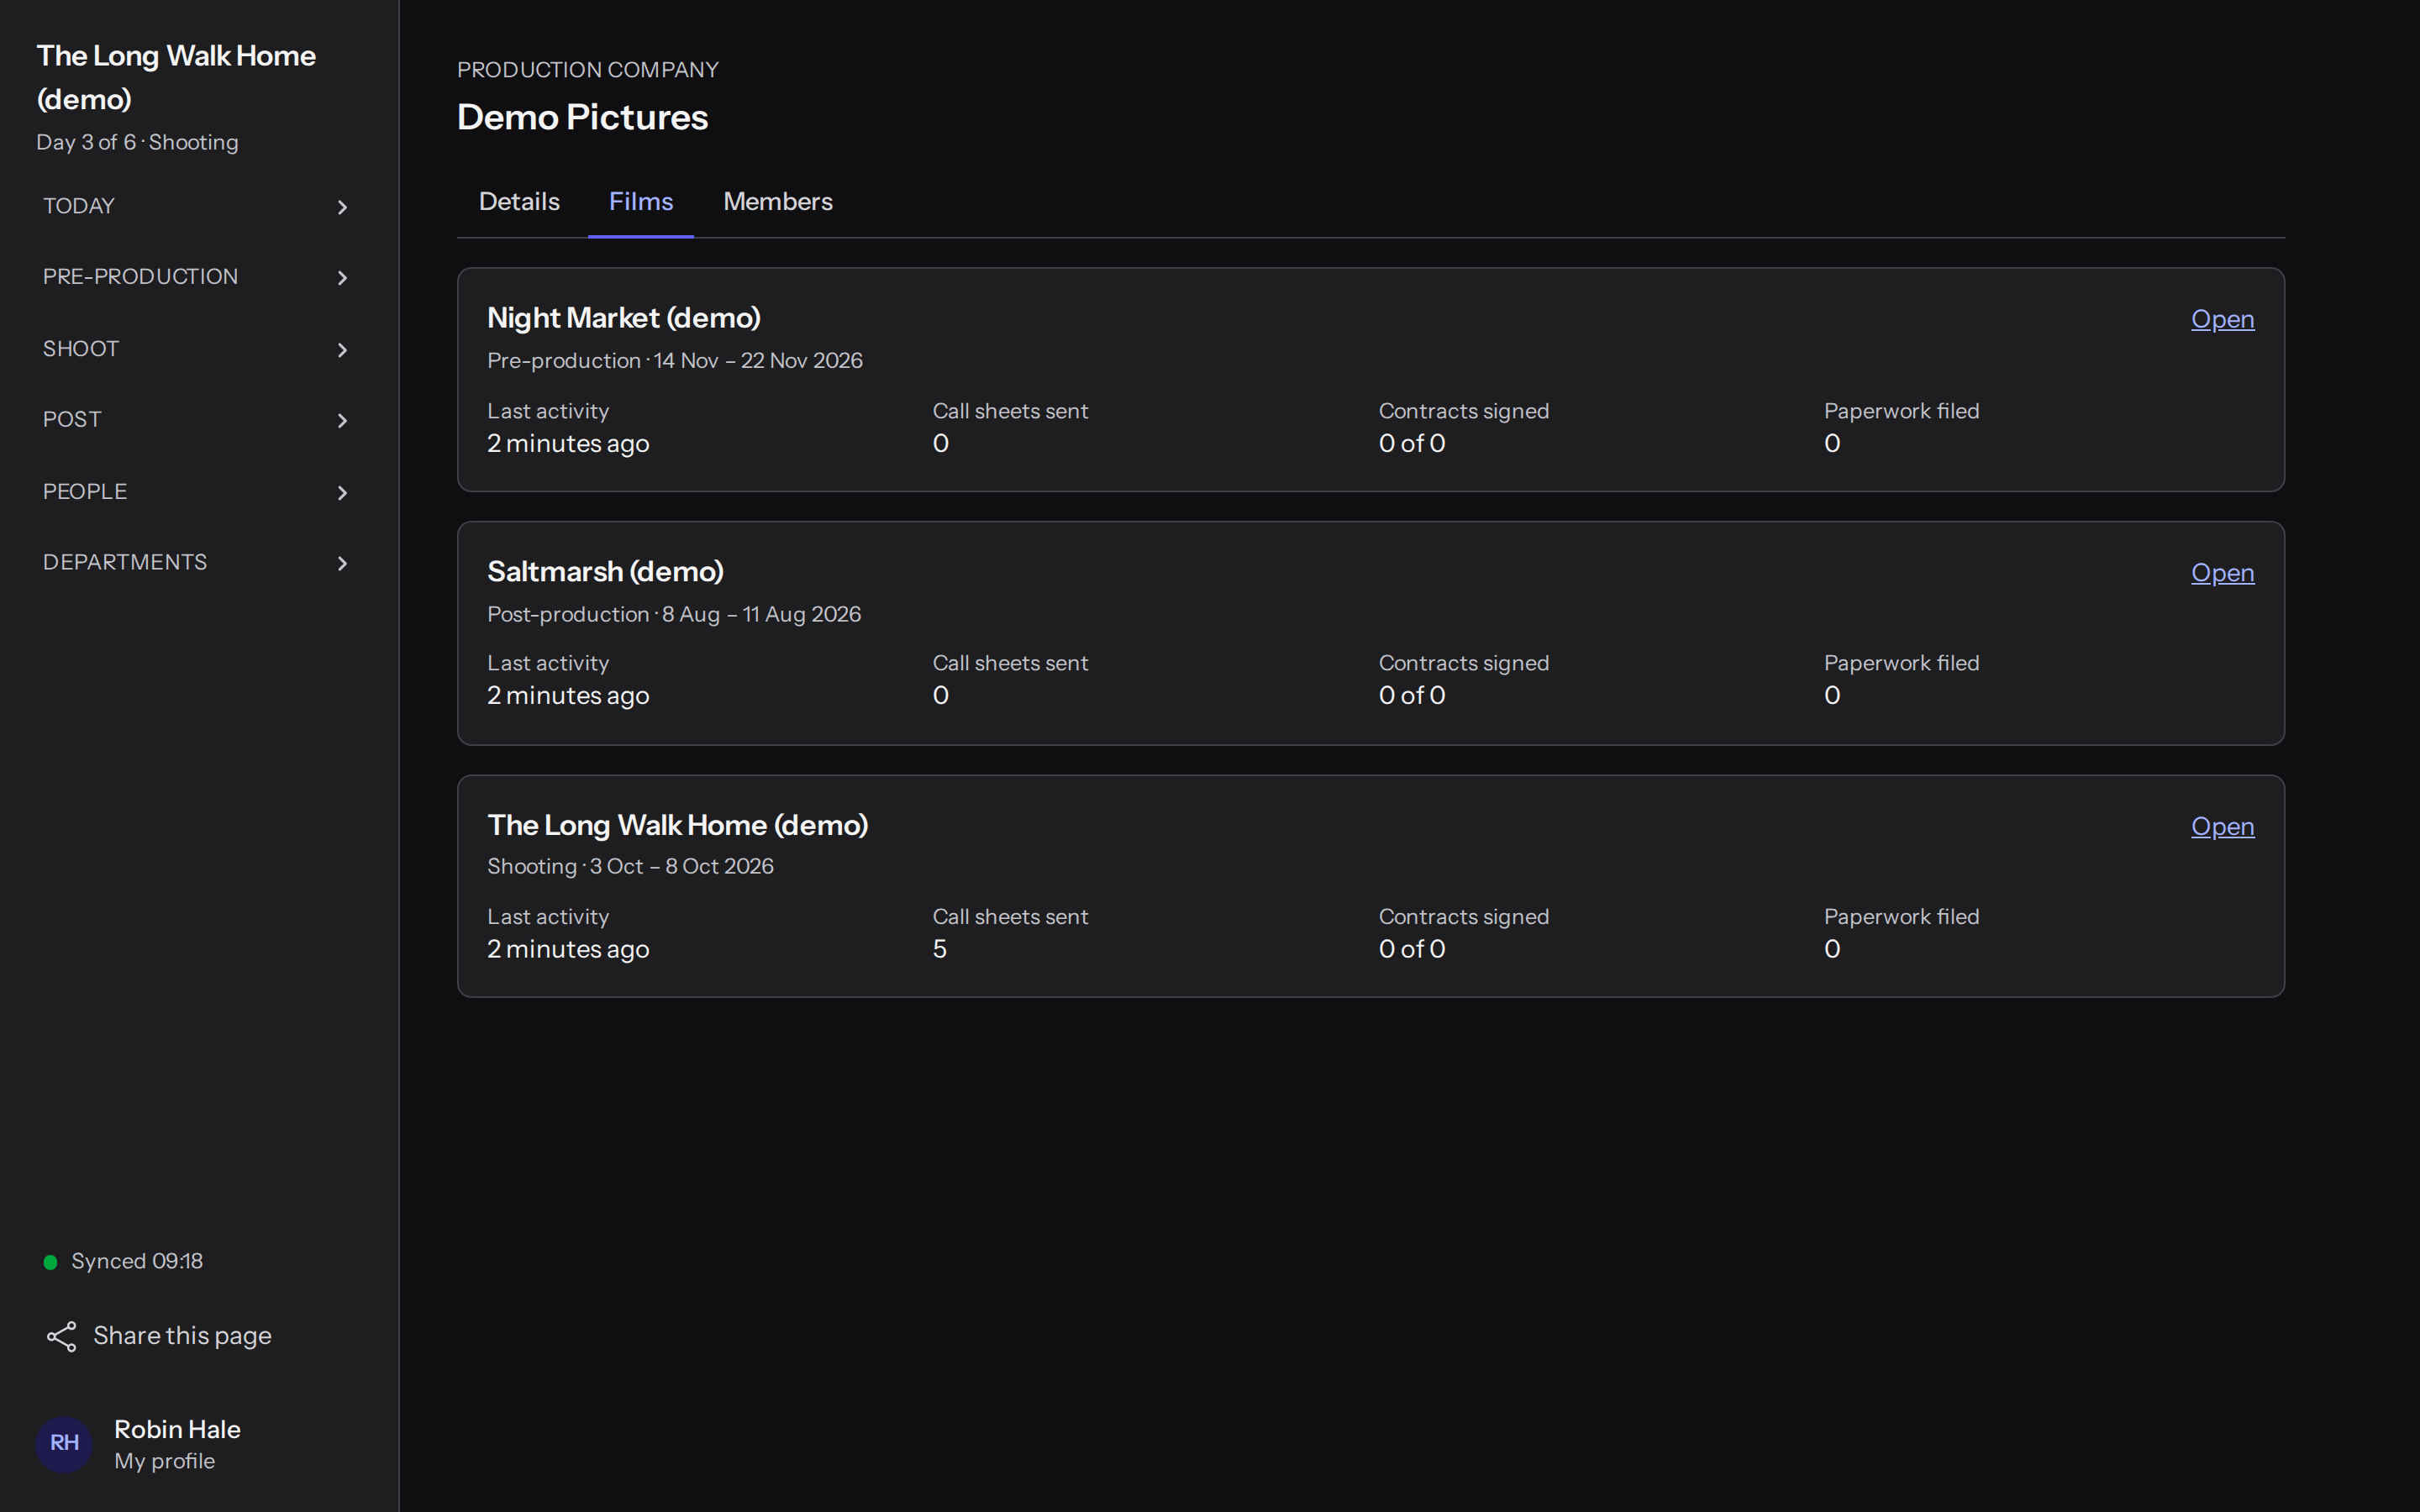Open The Long Walk Home (demo) film
2420x1512 pixels.
click(2222, 827)
